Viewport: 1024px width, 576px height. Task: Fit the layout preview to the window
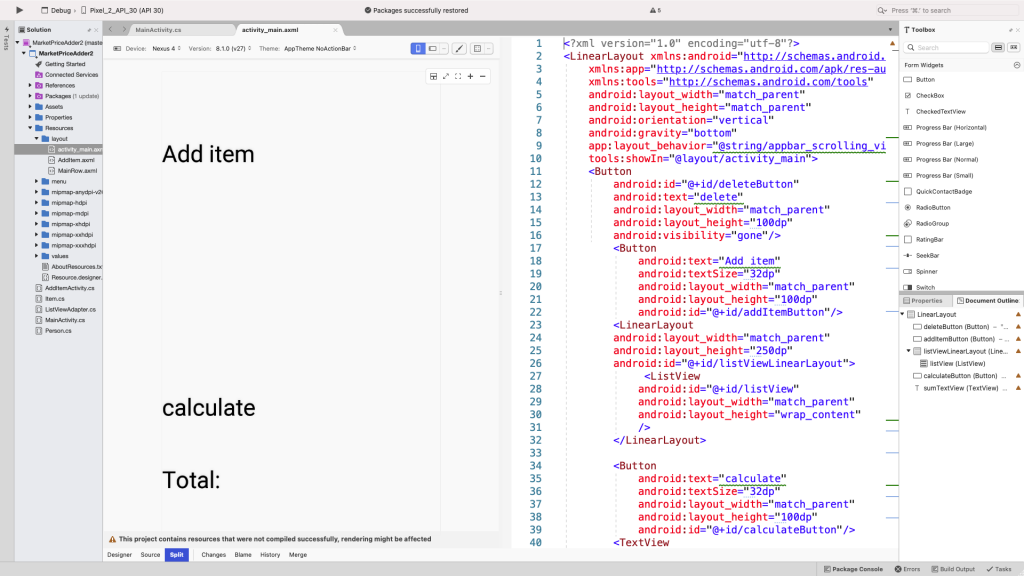(458, 77)
